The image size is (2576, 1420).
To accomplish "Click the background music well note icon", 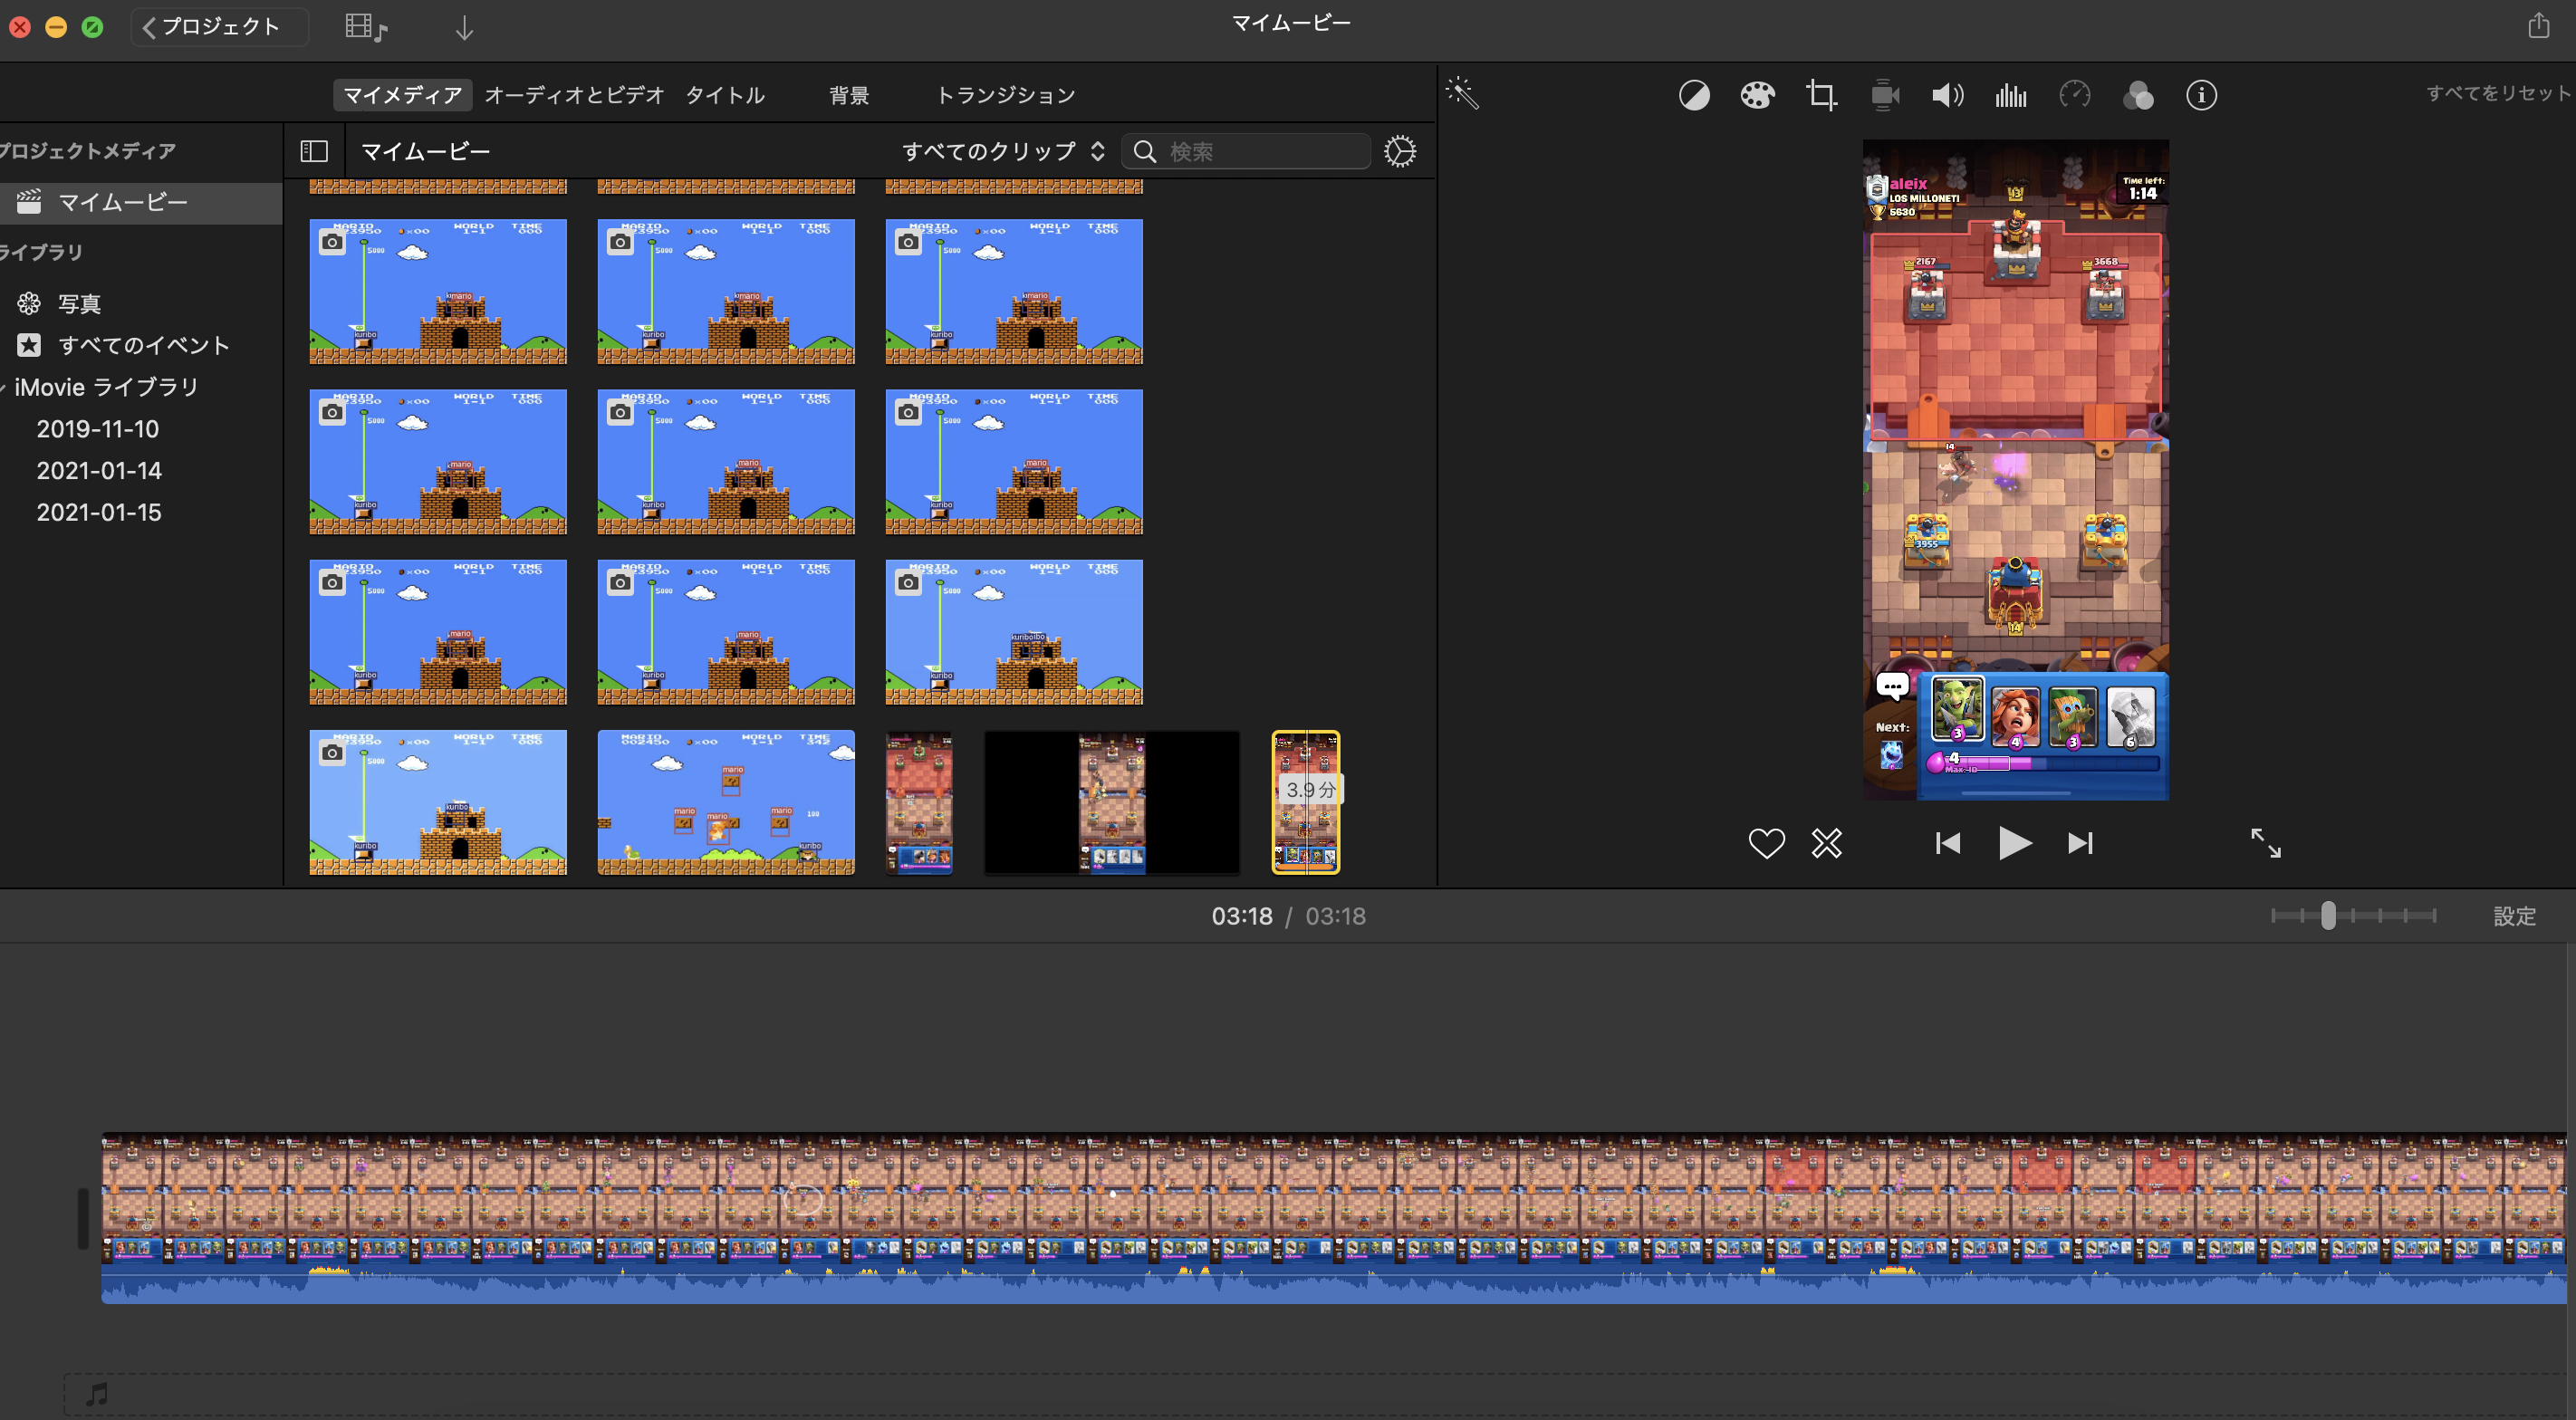I will (97, 1394).
